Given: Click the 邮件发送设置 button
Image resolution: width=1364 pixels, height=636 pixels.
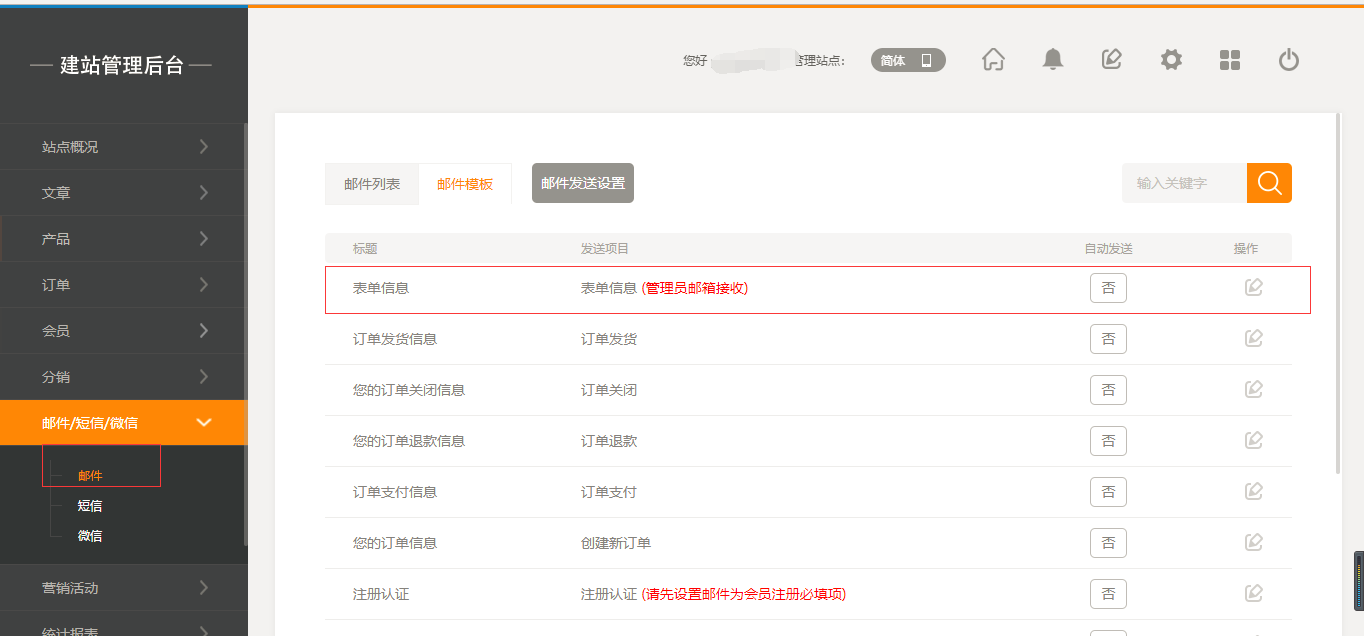Looking at the screenshot, I should 583,183.
